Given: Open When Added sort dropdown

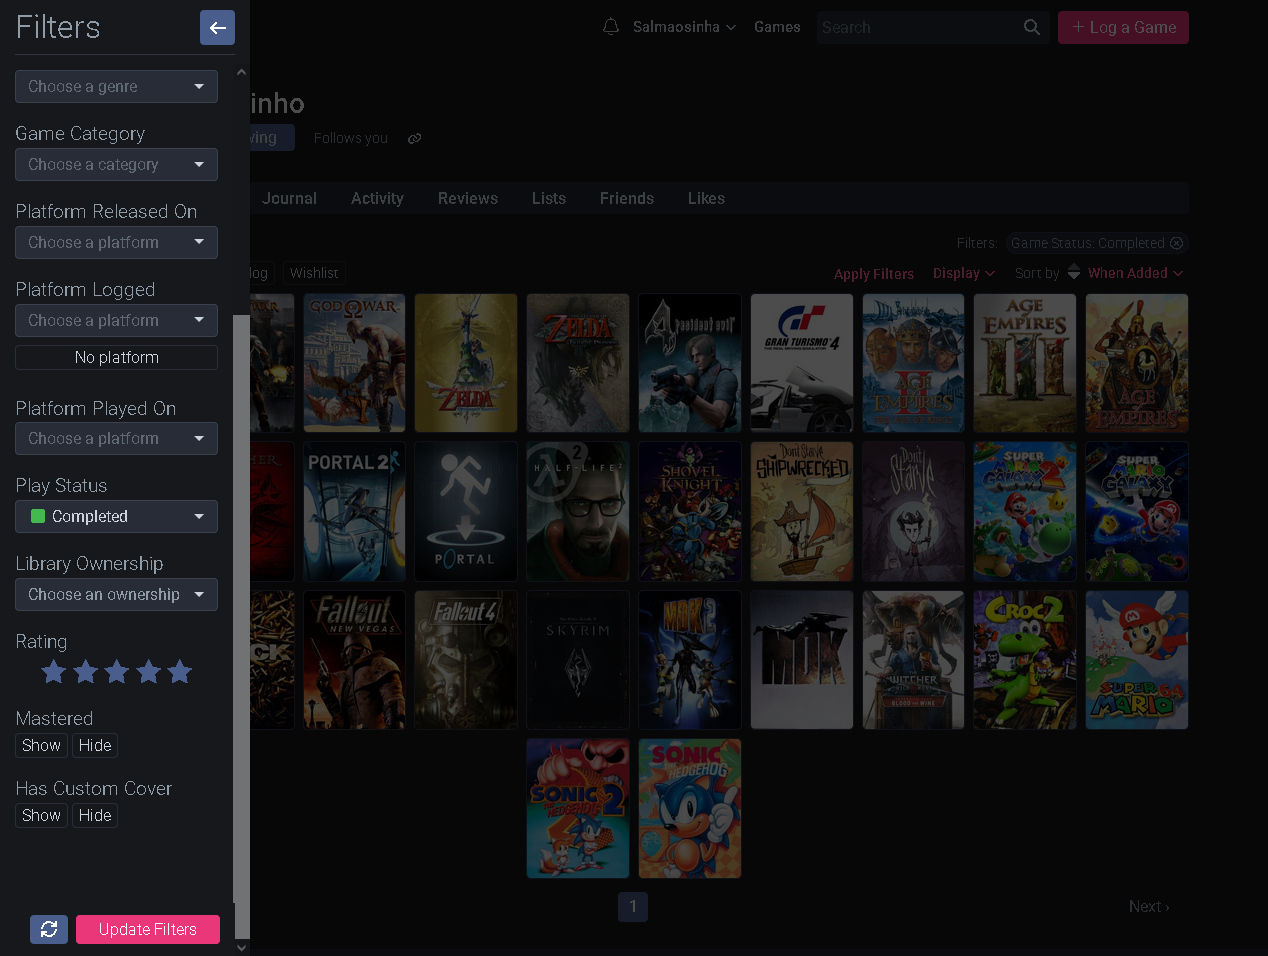Looking at the screenshot, I should coord(1135,273).
